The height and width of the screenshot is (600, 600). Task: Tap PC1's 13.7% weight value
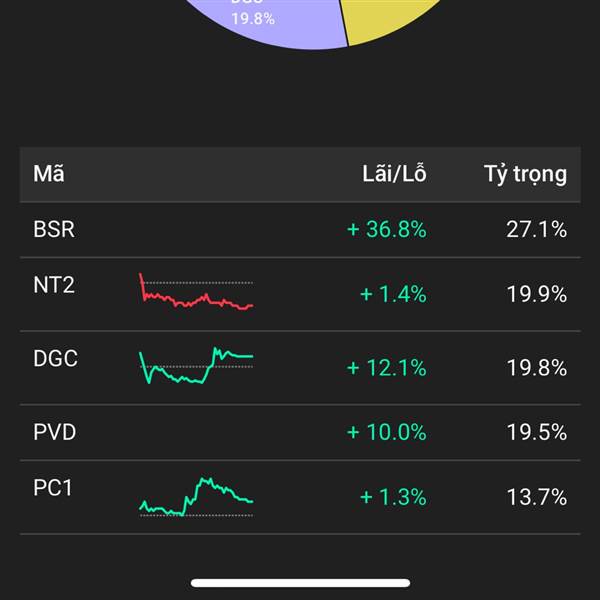[536, 497]
